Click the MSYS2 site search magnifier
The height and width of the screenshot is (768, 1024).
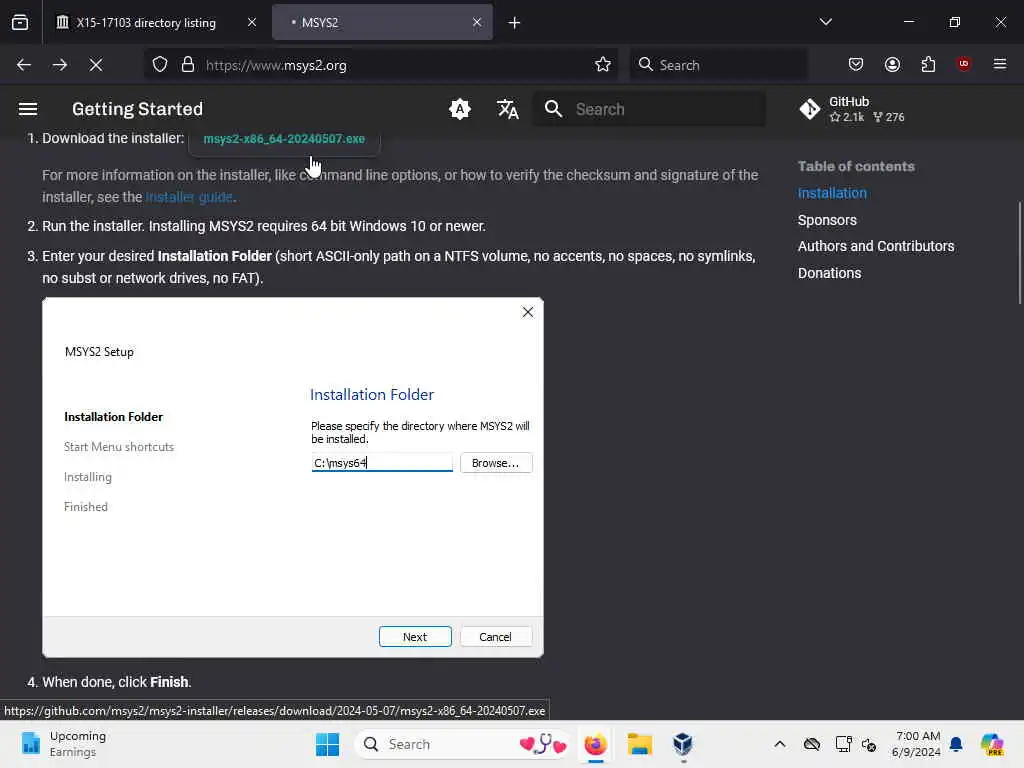click(554, 109)
